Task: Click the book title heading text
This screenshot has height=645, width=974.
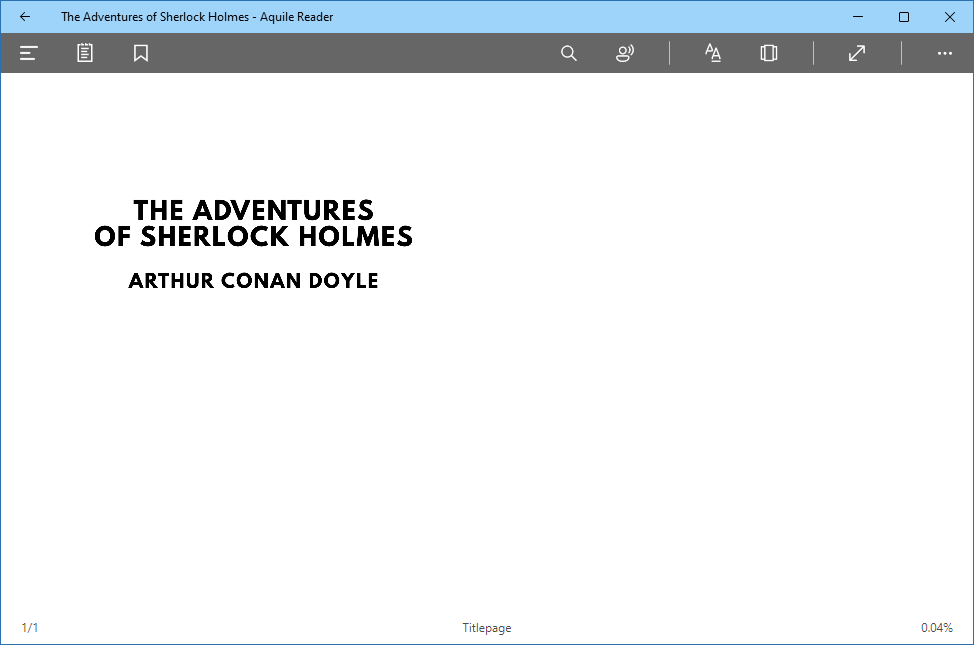Action: click(x=253, y=223)
